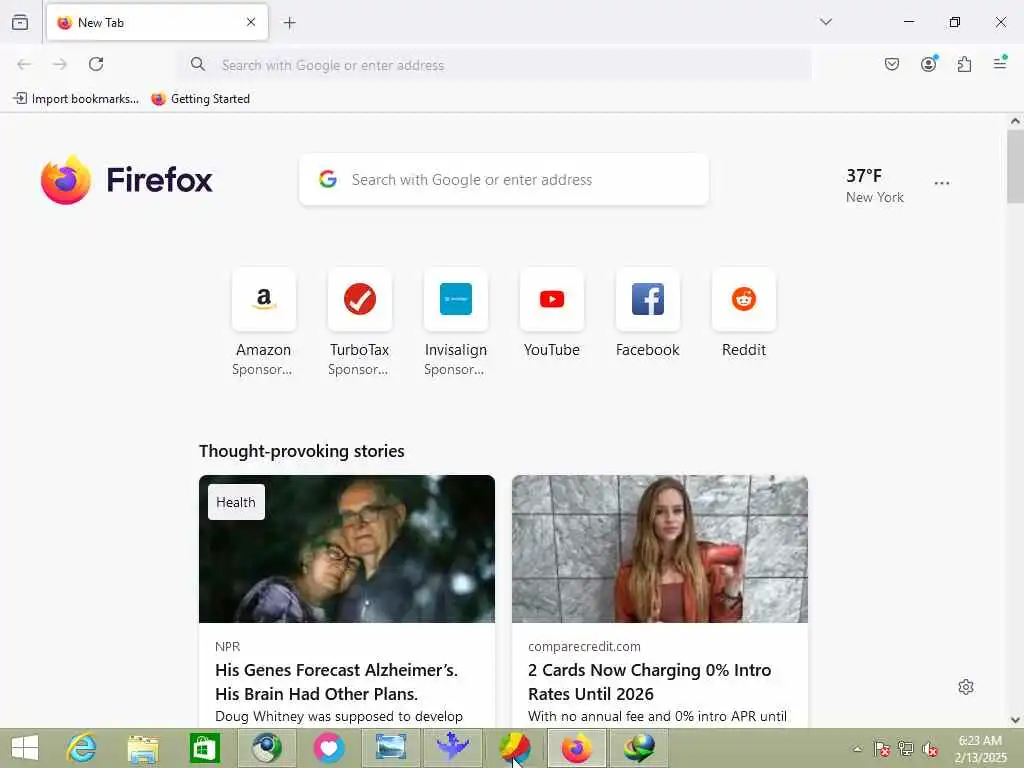Open the weather widget three-dot menu
Viewport: 1024px width, 768px height.
tap(942, 183)
